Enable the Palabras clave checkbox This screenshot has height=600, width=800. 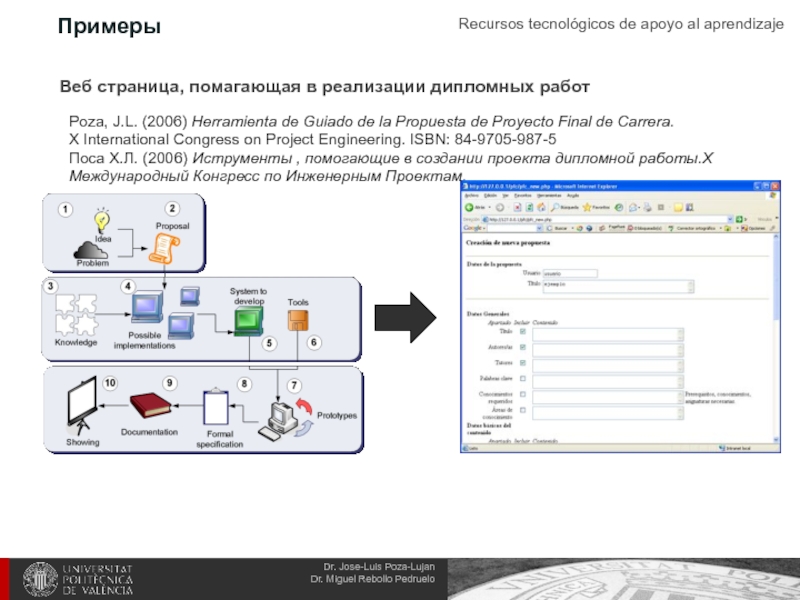coord(522,379)
